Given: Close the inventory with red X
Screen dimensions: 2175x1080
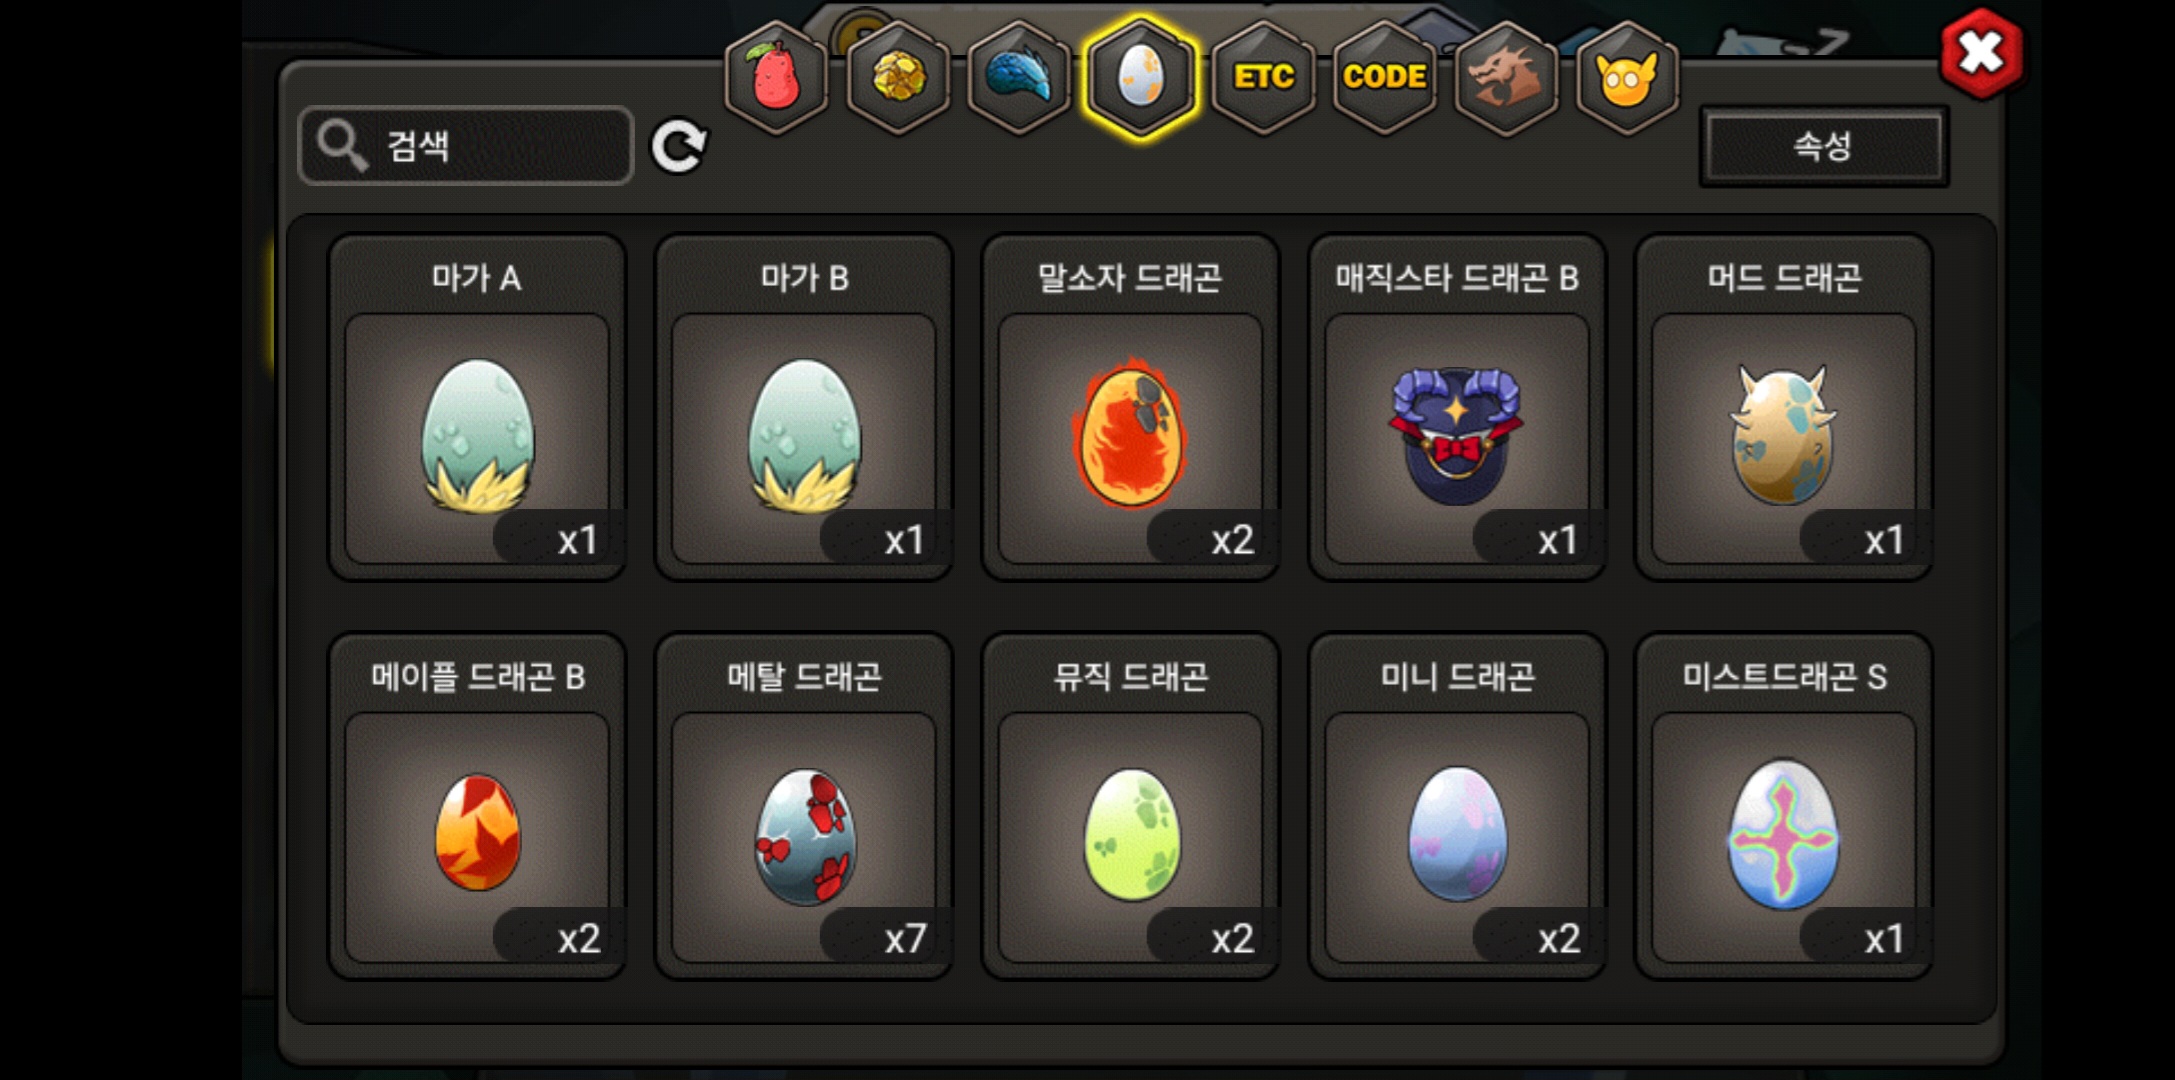Looking at the screenshot, I should pyautogui.click(x=1981, y=54).
